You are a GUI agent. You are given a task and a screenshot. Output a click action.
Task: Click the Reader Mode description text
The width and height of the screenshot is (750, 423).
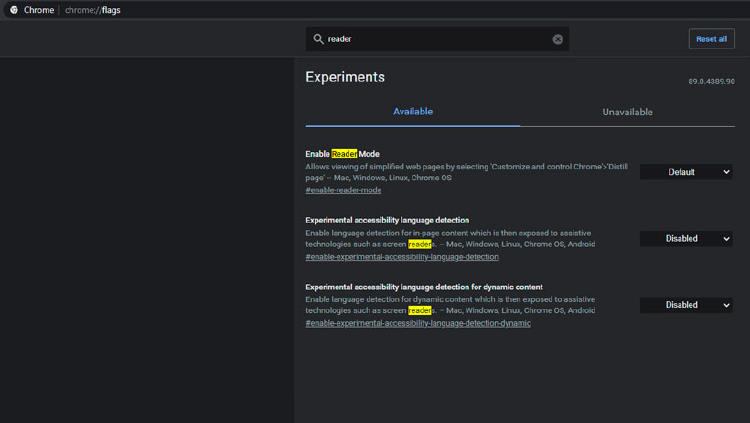point(465,172)
